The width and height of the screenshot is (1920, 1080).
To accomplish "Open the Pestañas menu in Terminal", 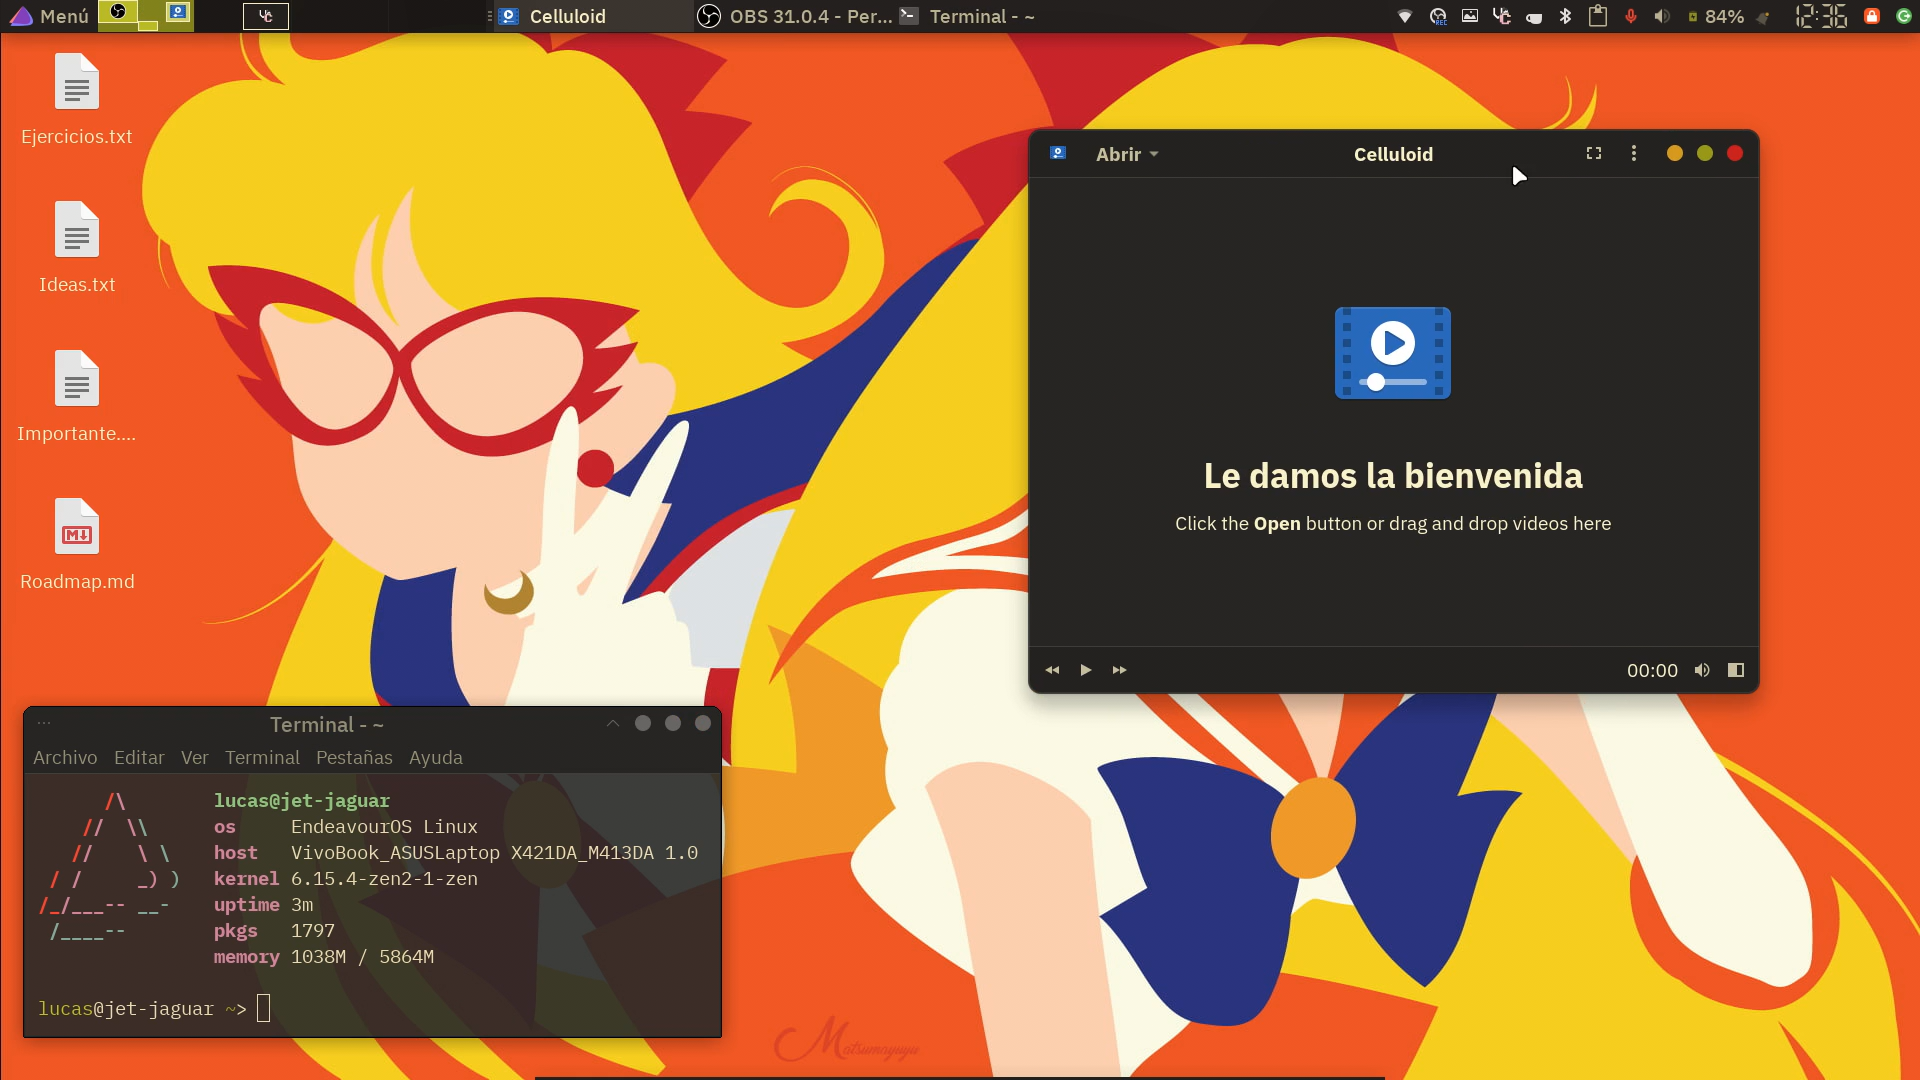I will [x=354, y=757].
